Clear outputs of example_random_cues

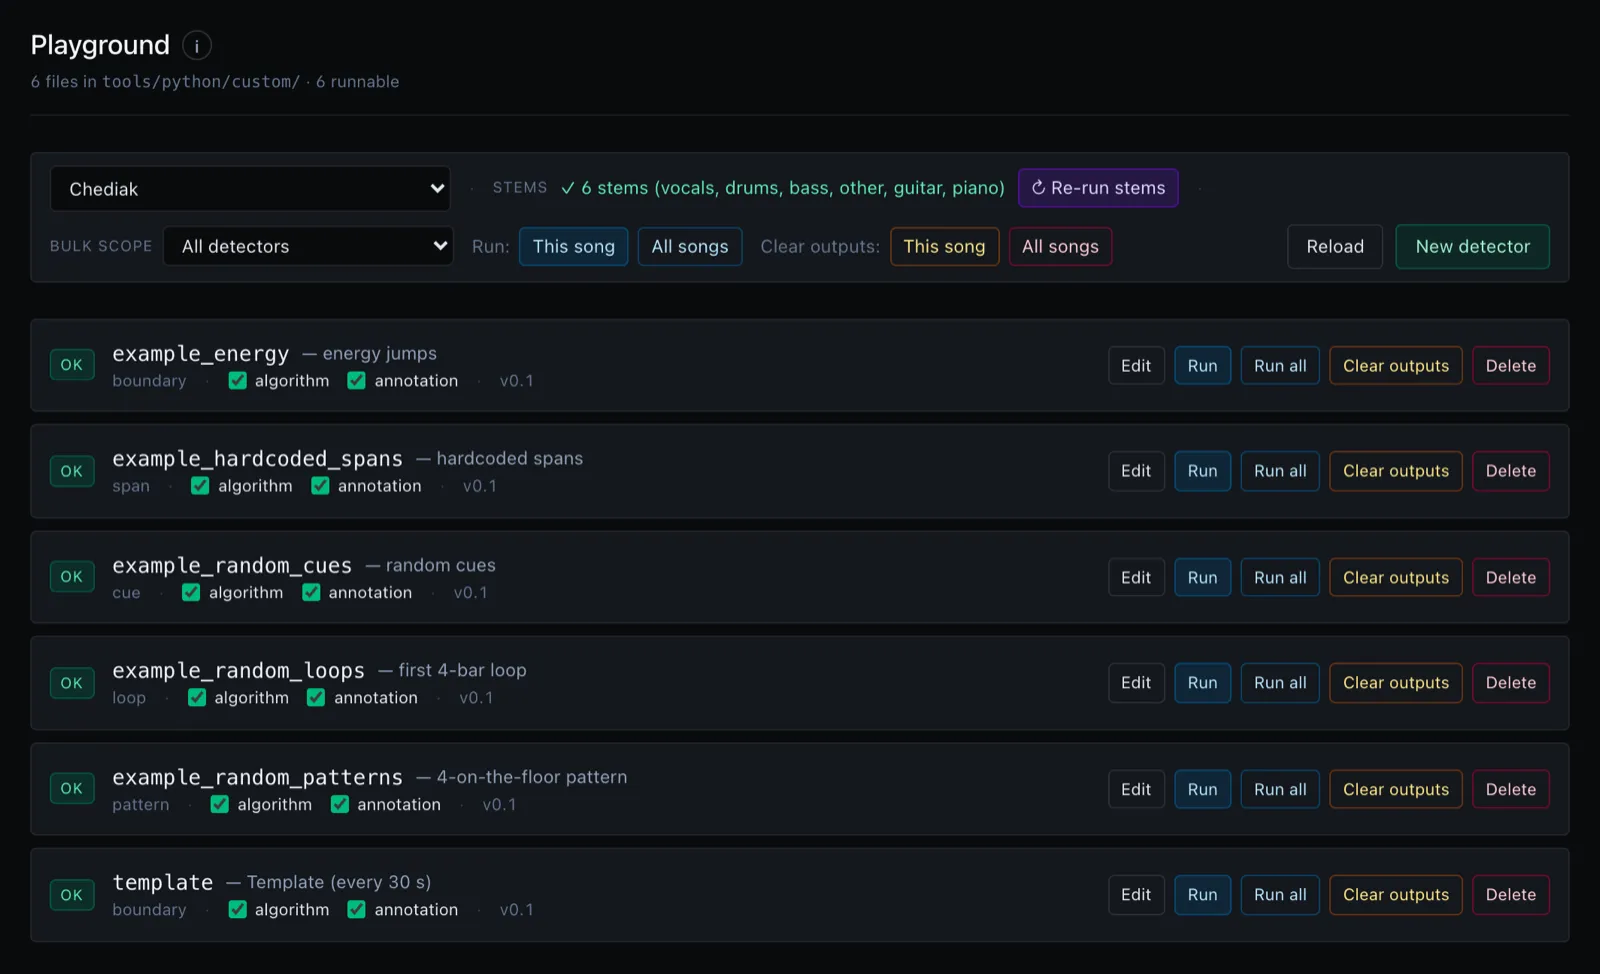[x=1396, y=578]
